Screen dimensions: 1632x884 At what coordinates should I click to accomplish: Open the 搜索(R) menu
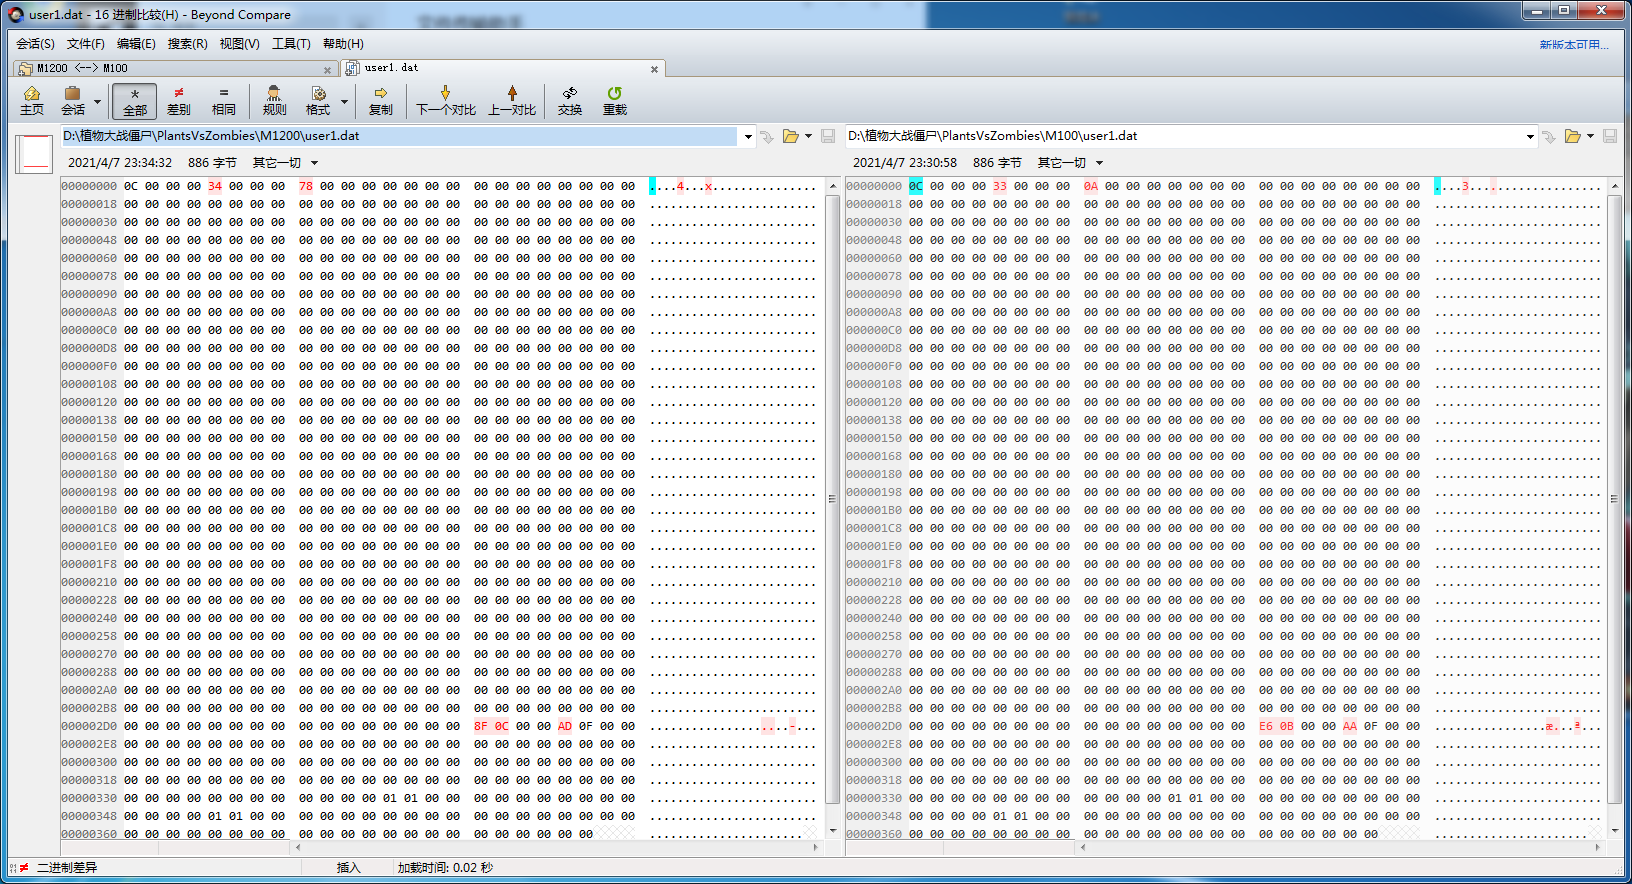click(187, 44)
